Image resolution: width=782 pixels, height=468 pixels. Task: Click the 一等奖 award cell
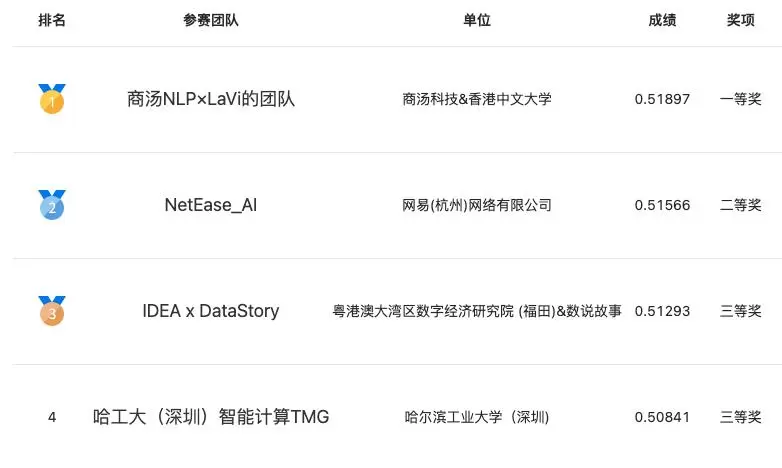point(741,99)
